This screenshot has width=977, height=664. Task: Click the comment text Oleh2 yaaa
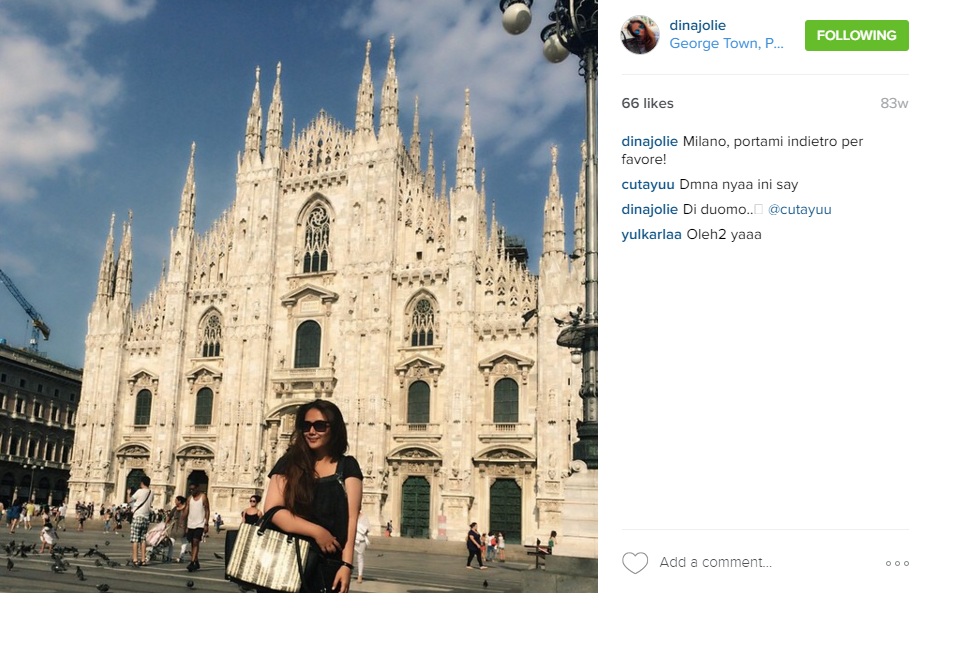(x=724, y=235)
